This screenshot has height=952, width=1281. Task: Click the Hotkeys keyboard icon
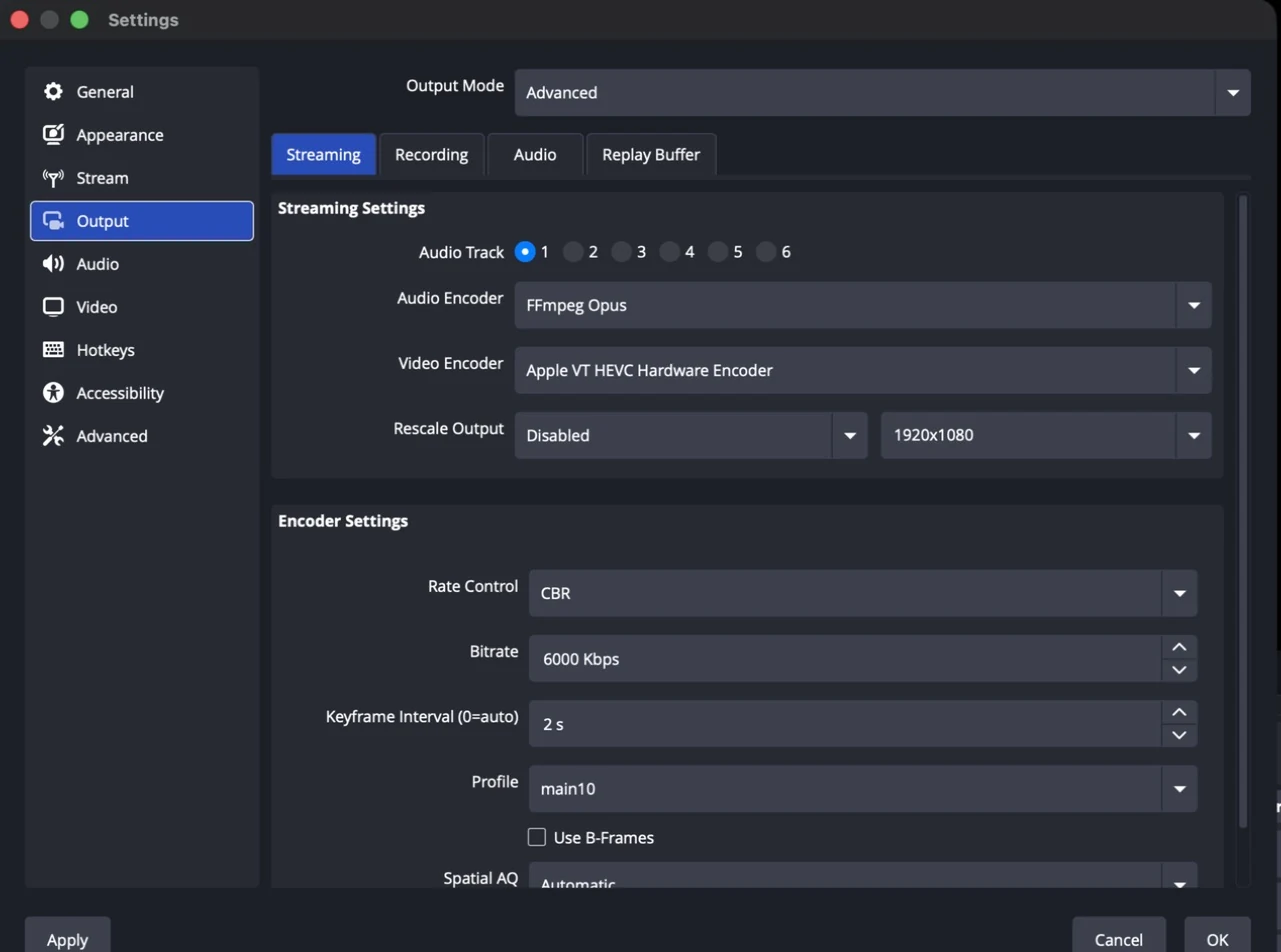(x=53, y=350)
